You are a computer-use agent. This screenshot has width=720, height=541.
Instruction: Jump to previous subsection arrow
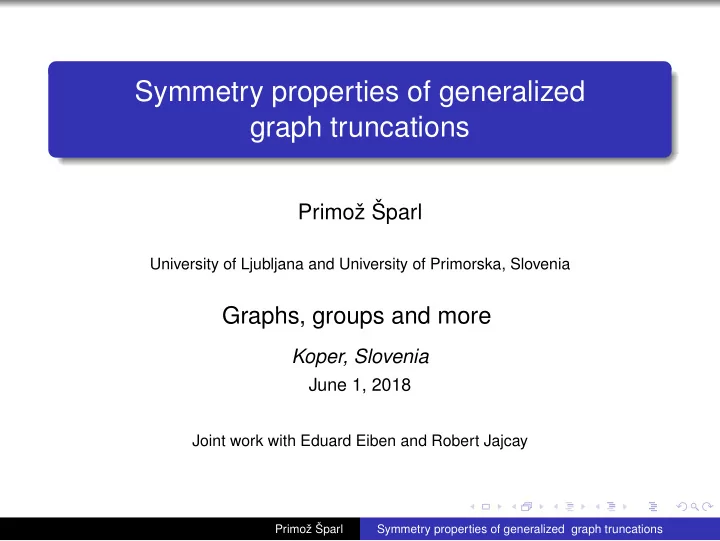click(556, 507)
